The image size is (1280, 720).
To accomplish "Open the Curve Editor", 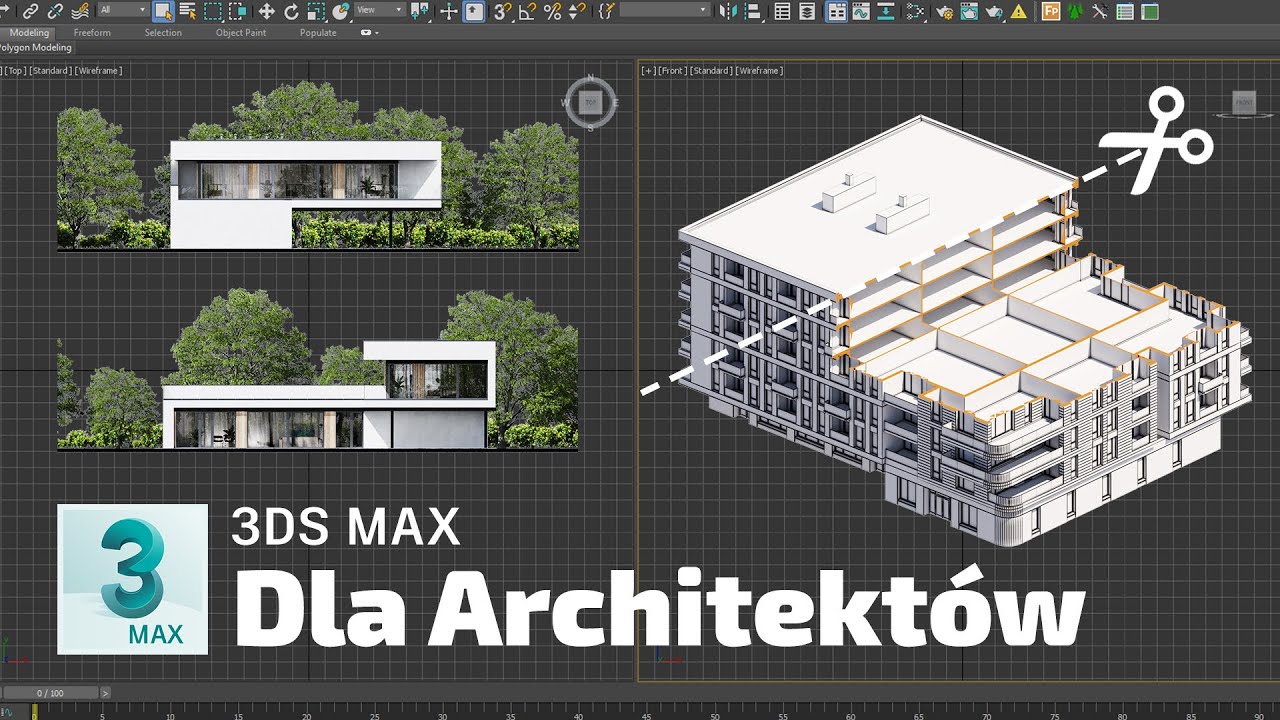I will [x=861, y=11].
